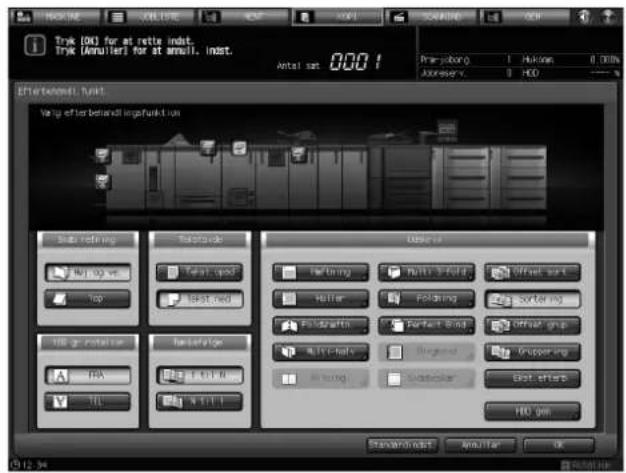Click the help figure icon top right
The width and height of the screenshot is (626, 473).
608,17
